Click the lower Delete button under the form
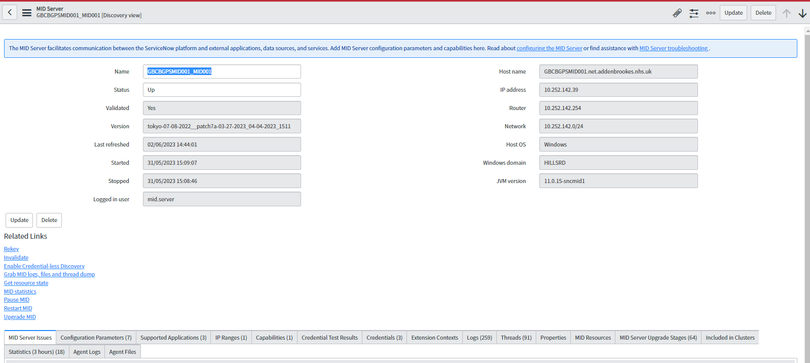The image size is (810, 363). coord(49,220)
